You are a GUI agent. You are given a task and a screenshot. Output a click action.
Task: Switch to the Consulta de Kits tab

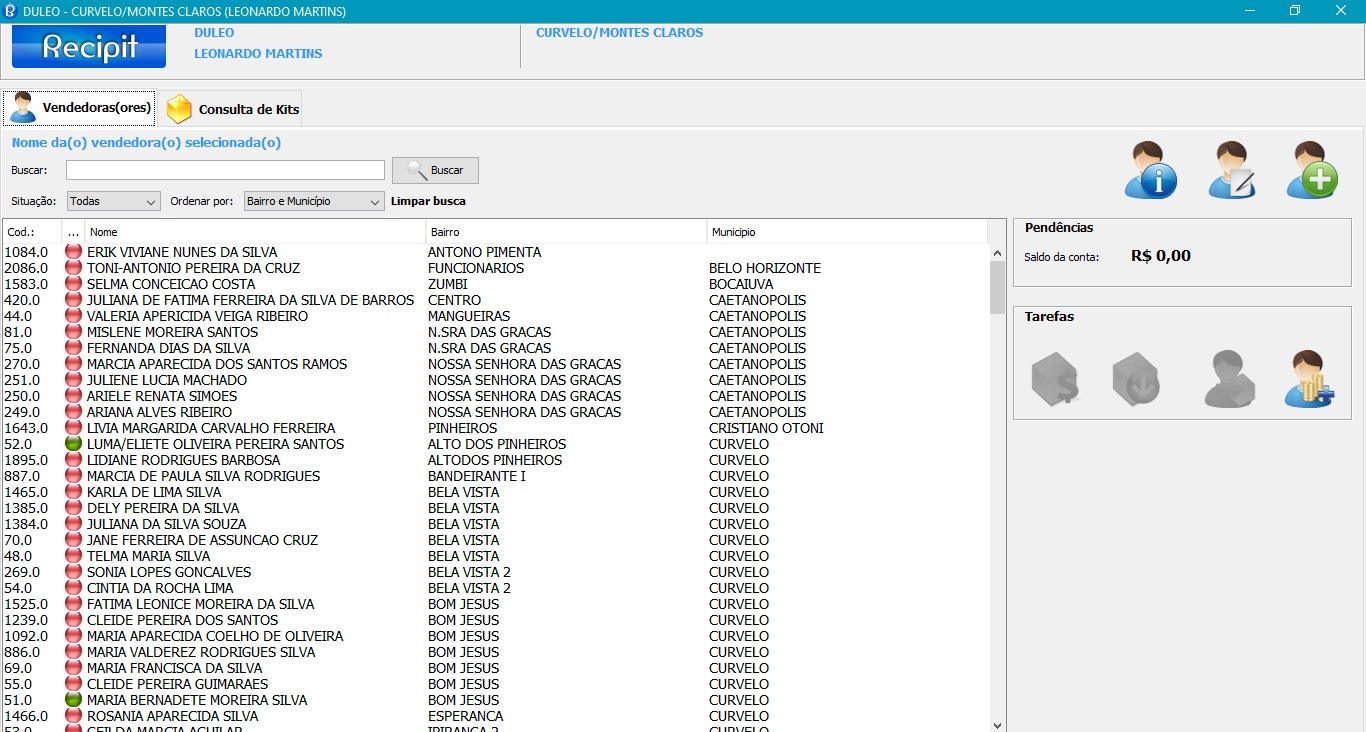(x=233, y=109)
